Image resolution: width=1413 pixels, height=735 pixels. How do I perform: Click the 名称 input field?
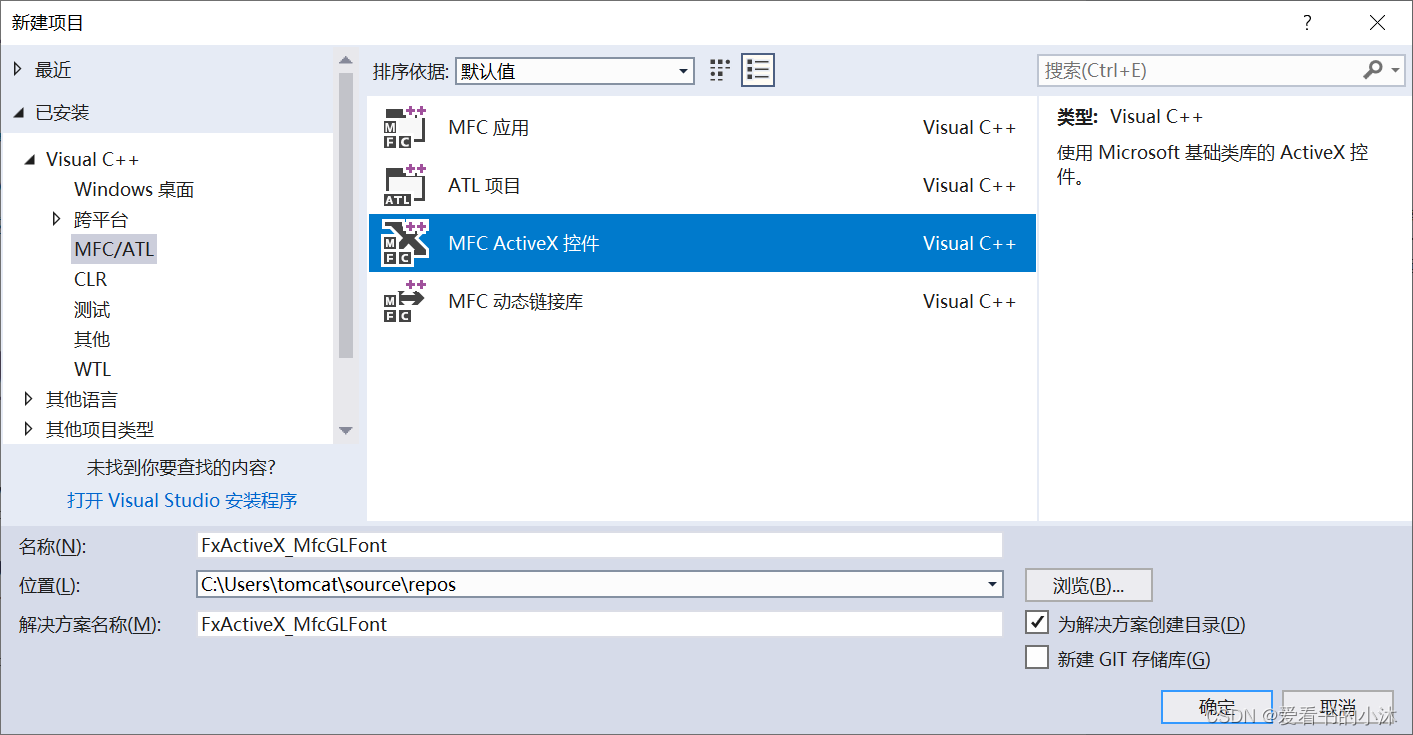[599, 545]
